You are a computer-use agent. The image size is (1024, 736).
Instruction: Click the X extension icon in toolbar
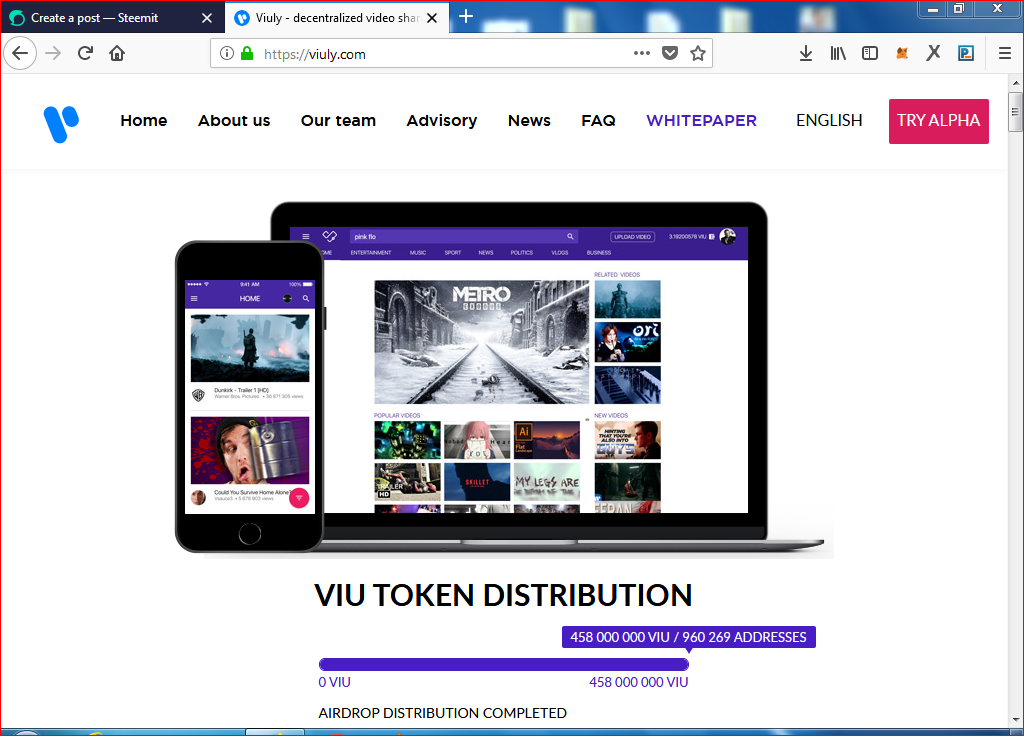click(933, 53)
